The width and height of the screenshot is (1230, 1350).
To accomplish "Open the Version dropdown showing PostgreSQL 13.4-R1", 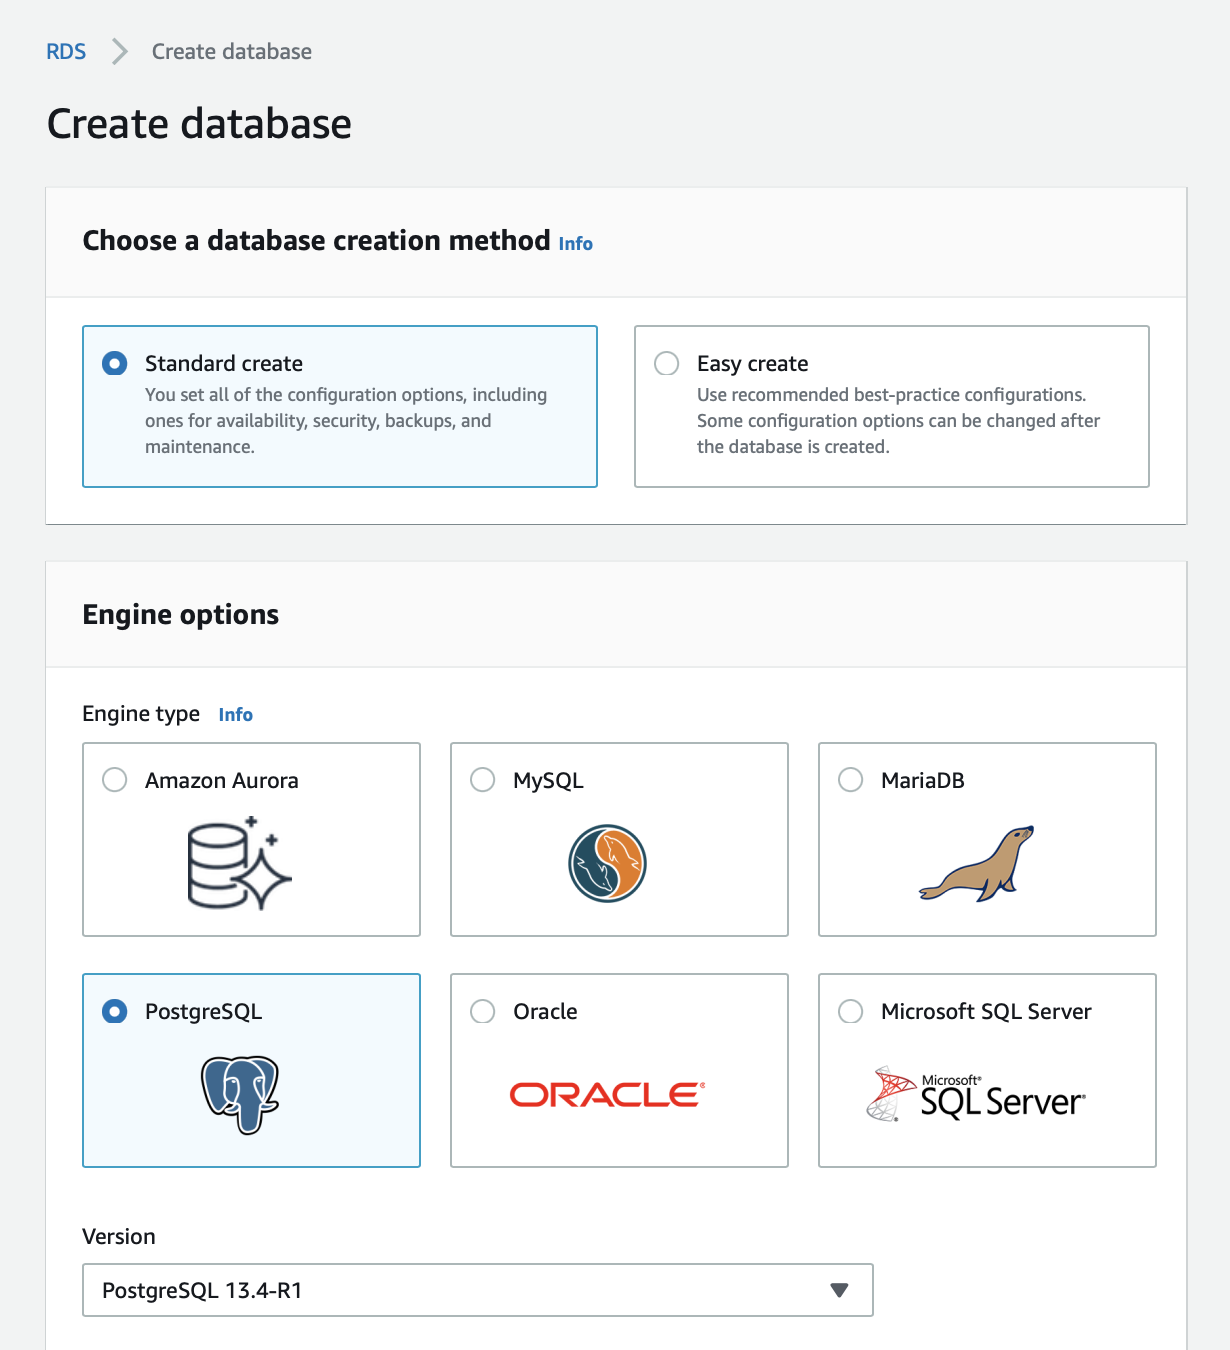I will tap(478, 1290).
